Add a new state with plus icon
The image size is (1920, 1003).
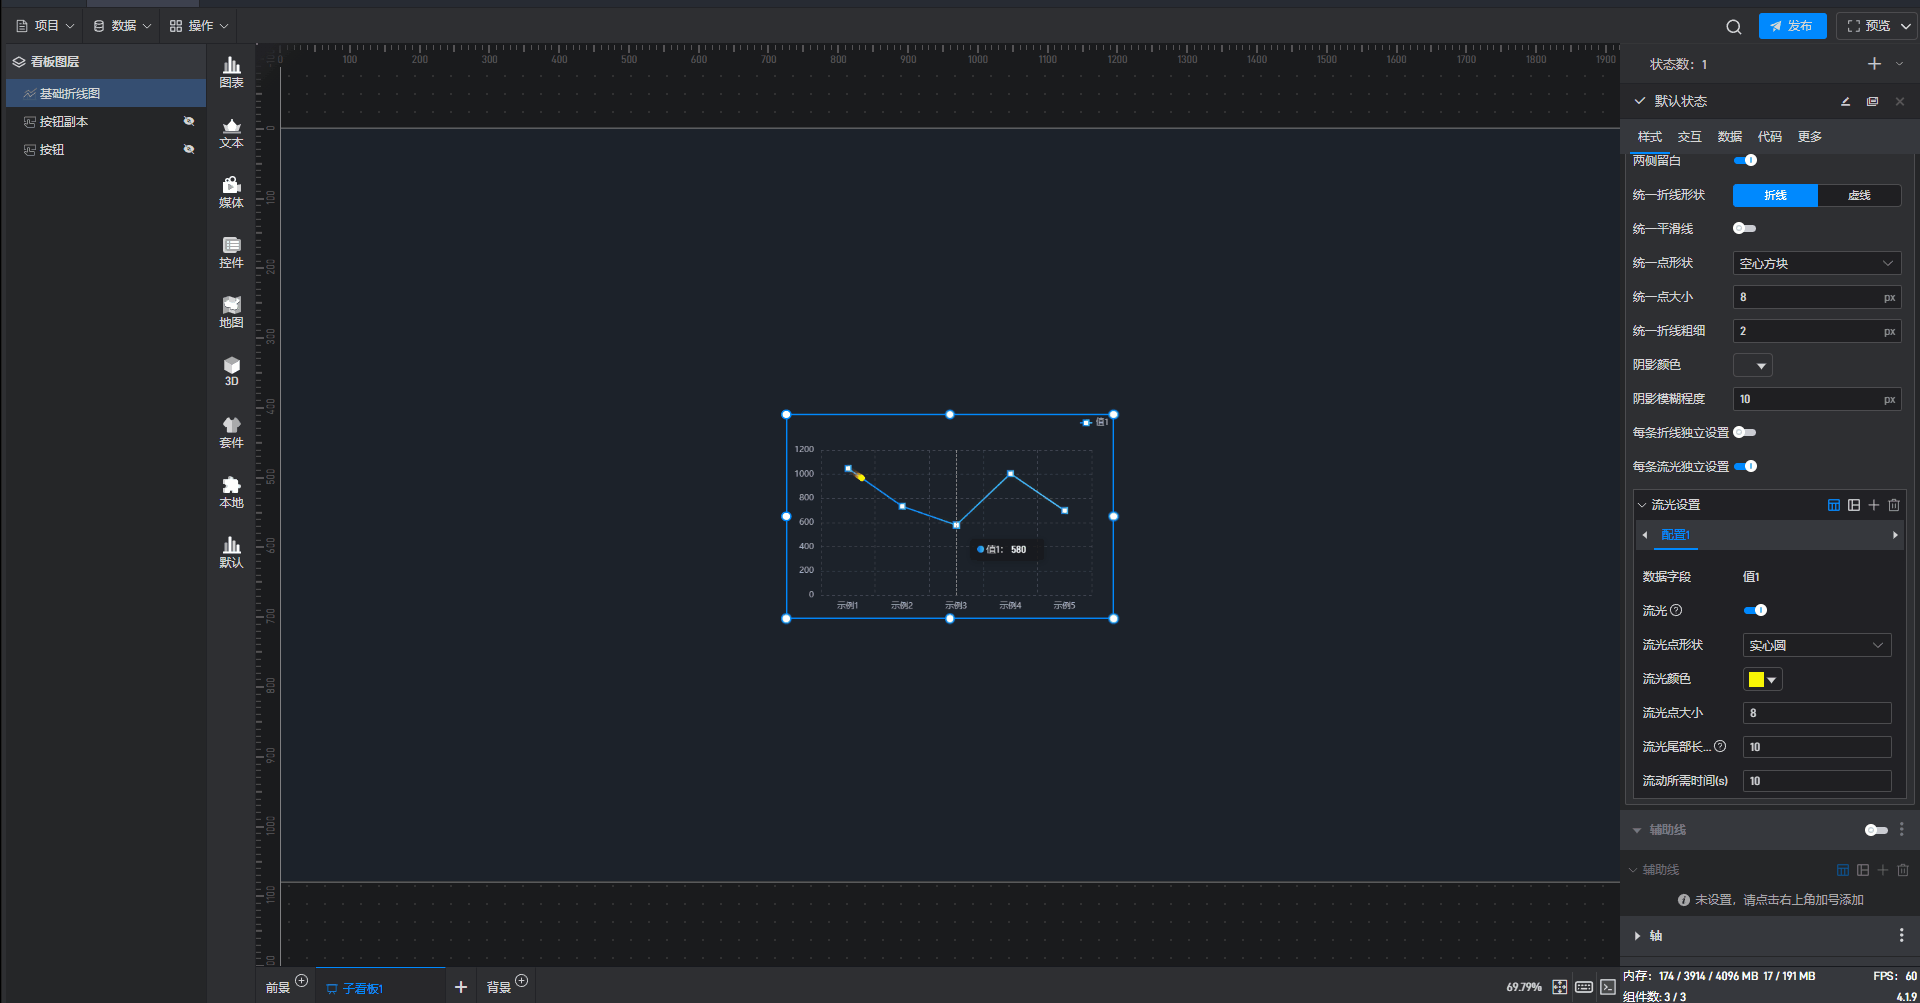click(x=1874, y=64)
